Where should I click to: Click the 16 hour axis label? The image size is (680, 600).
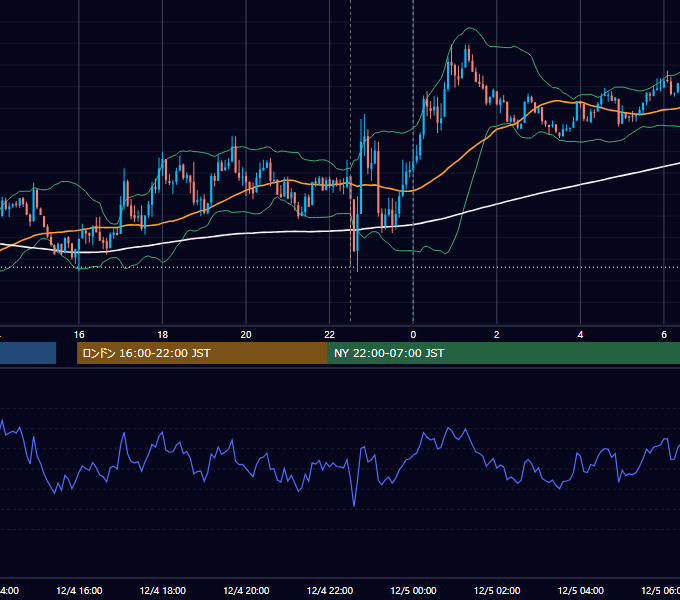[79, 335]
